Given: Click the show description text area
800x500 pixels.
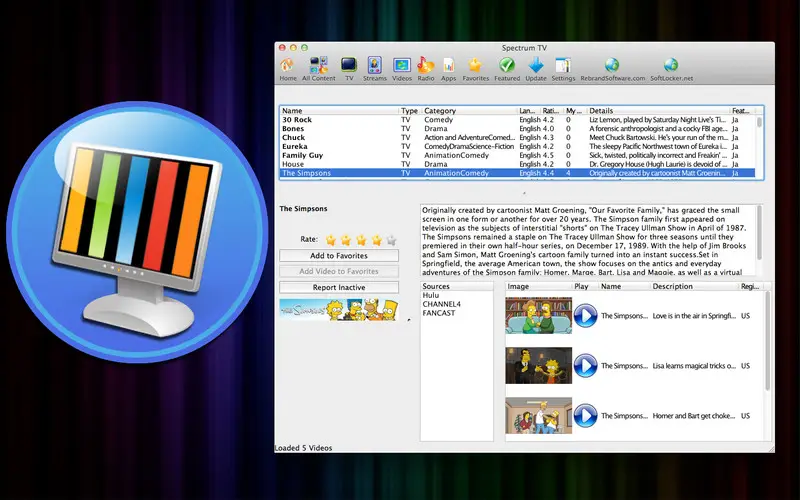Looking at the screenshot, I should (587, 240).
